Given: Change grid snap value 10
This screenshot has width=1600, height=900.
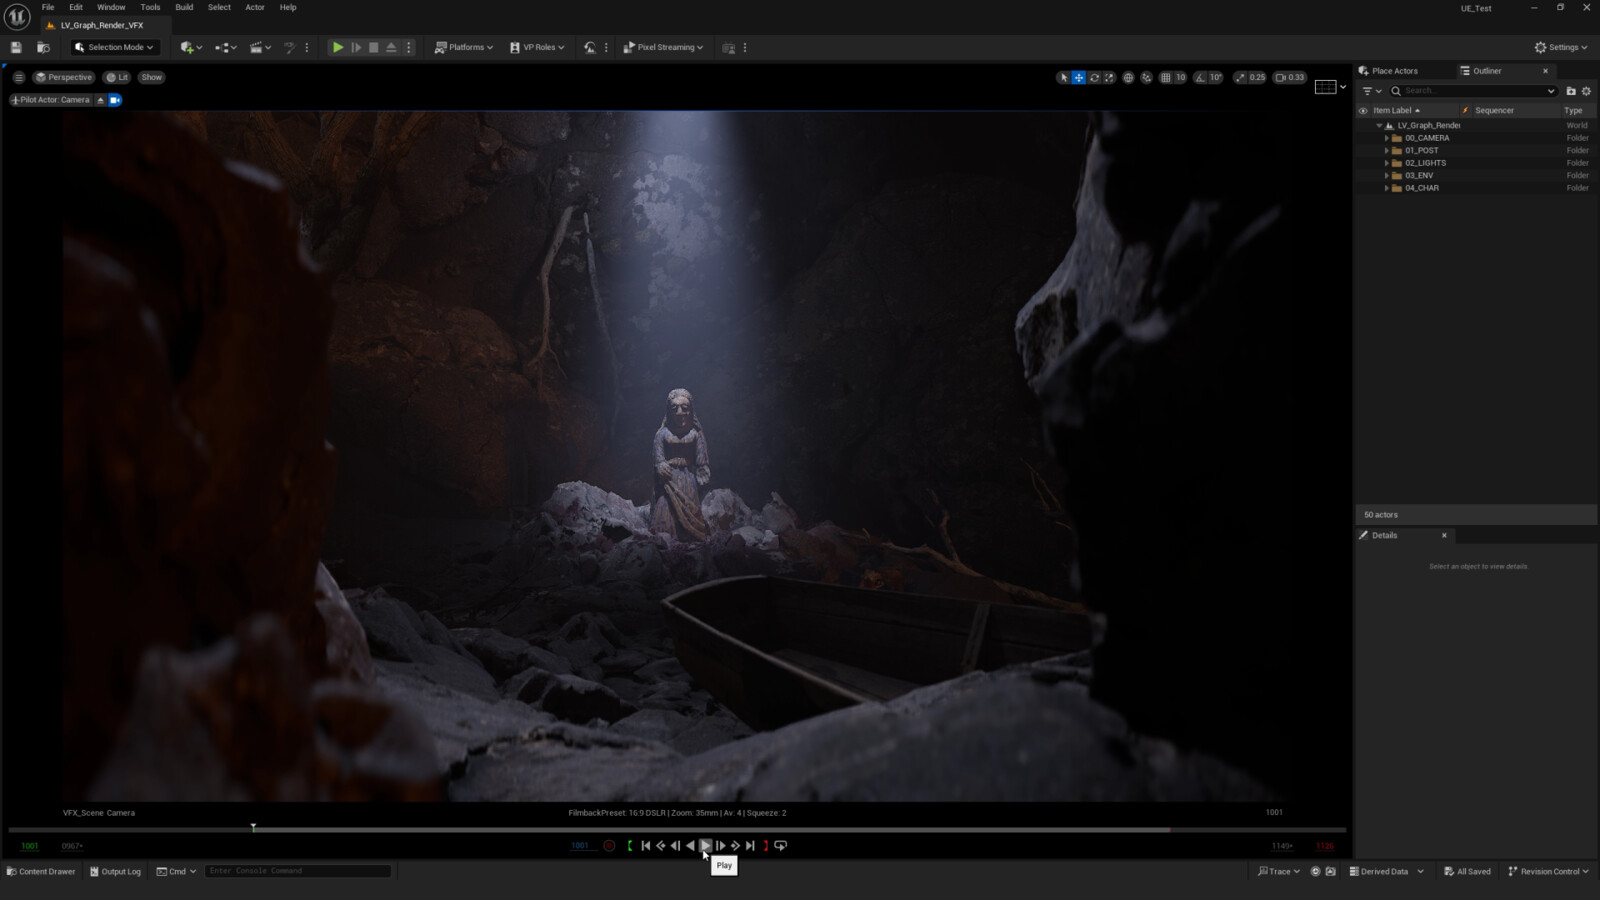Looking at the screenshot, I should click(1181, 77).
